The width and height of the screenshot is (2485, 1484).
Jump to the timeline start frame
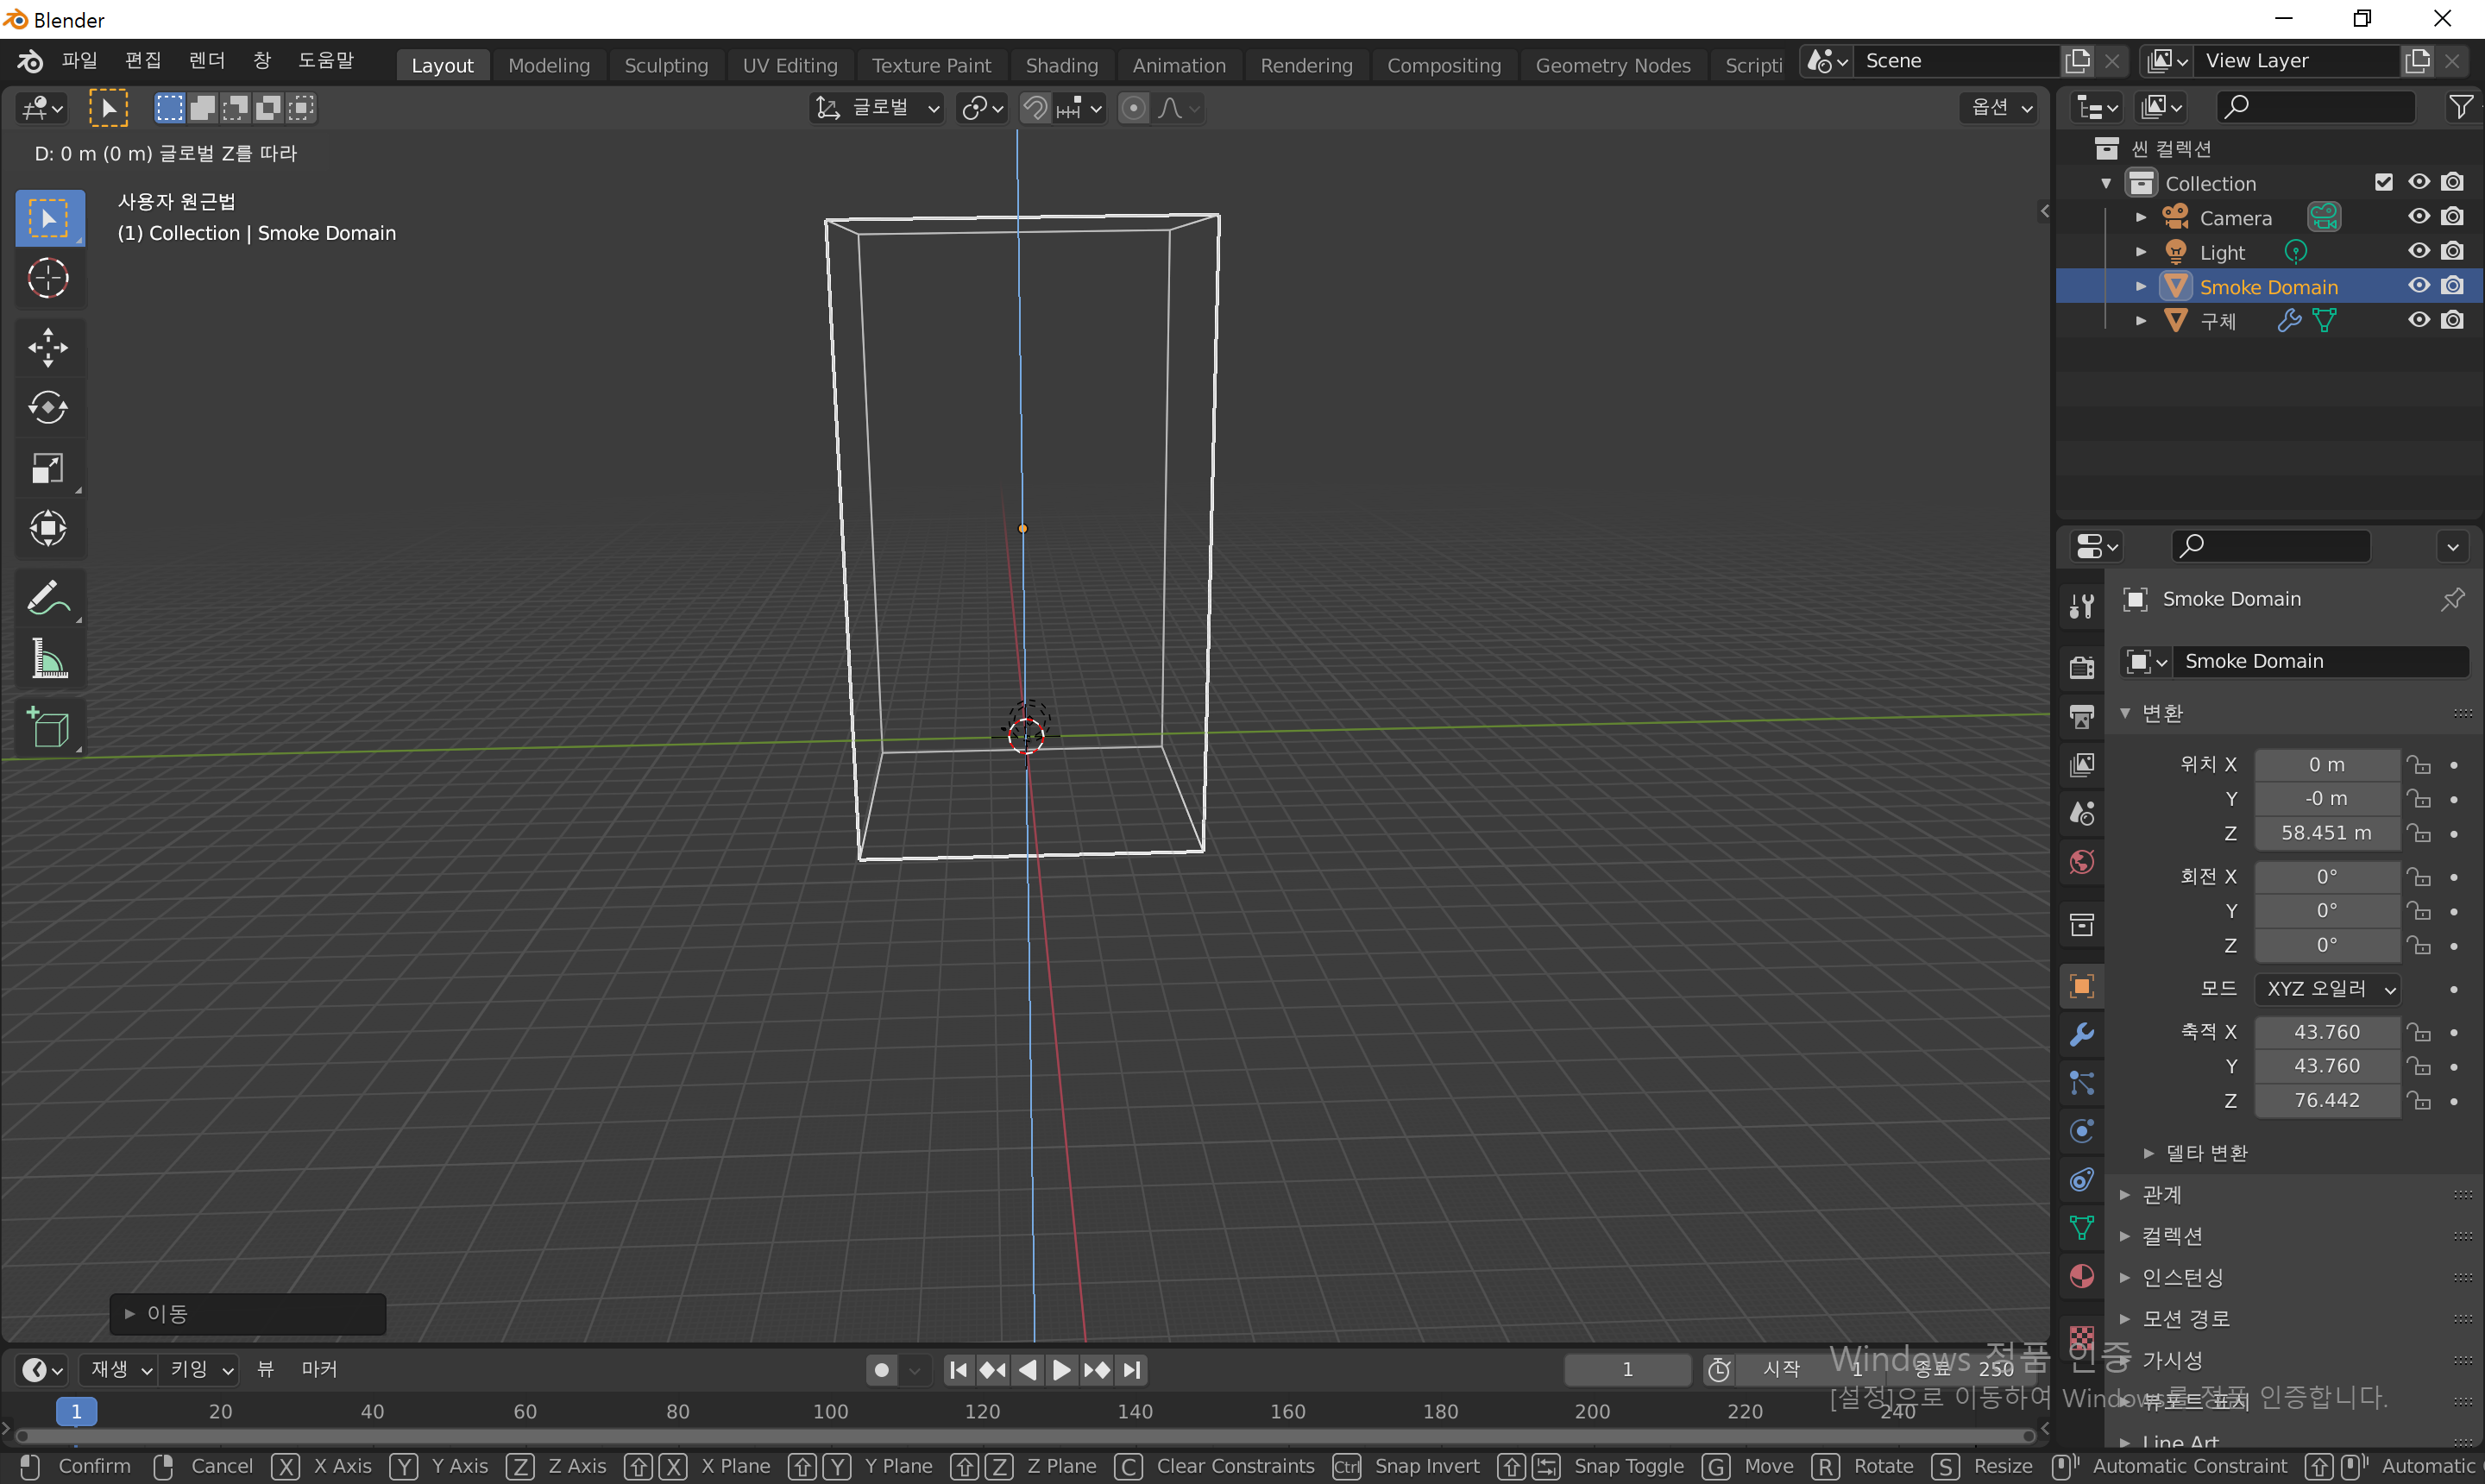point(958,1370)
